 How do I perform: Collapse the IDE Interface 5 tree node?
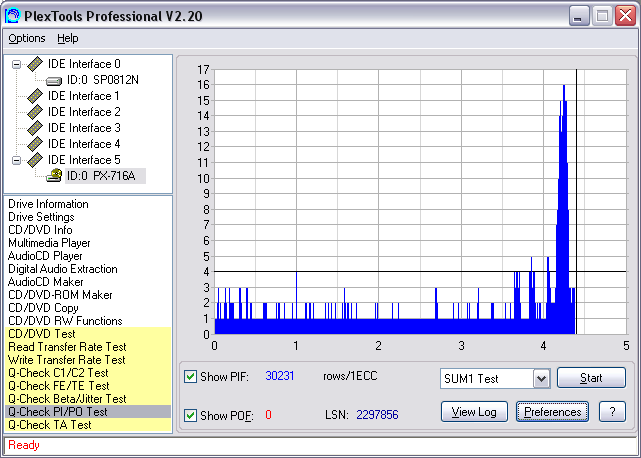pos(16,160)
